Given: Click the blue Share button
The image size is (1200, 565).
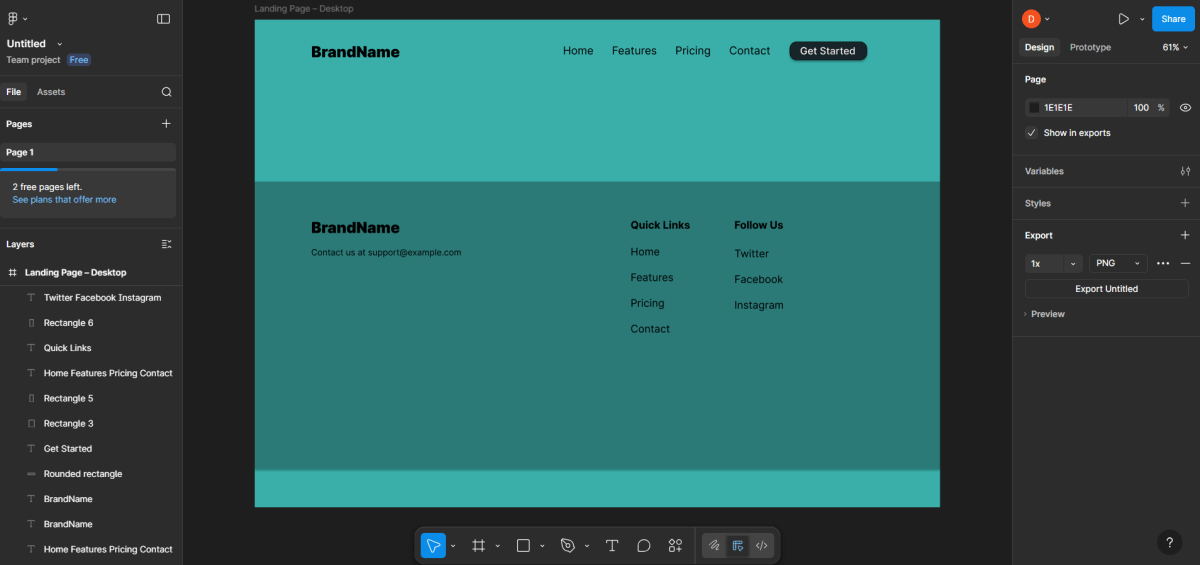Looking at the screenshot, I should point(1173,19).
